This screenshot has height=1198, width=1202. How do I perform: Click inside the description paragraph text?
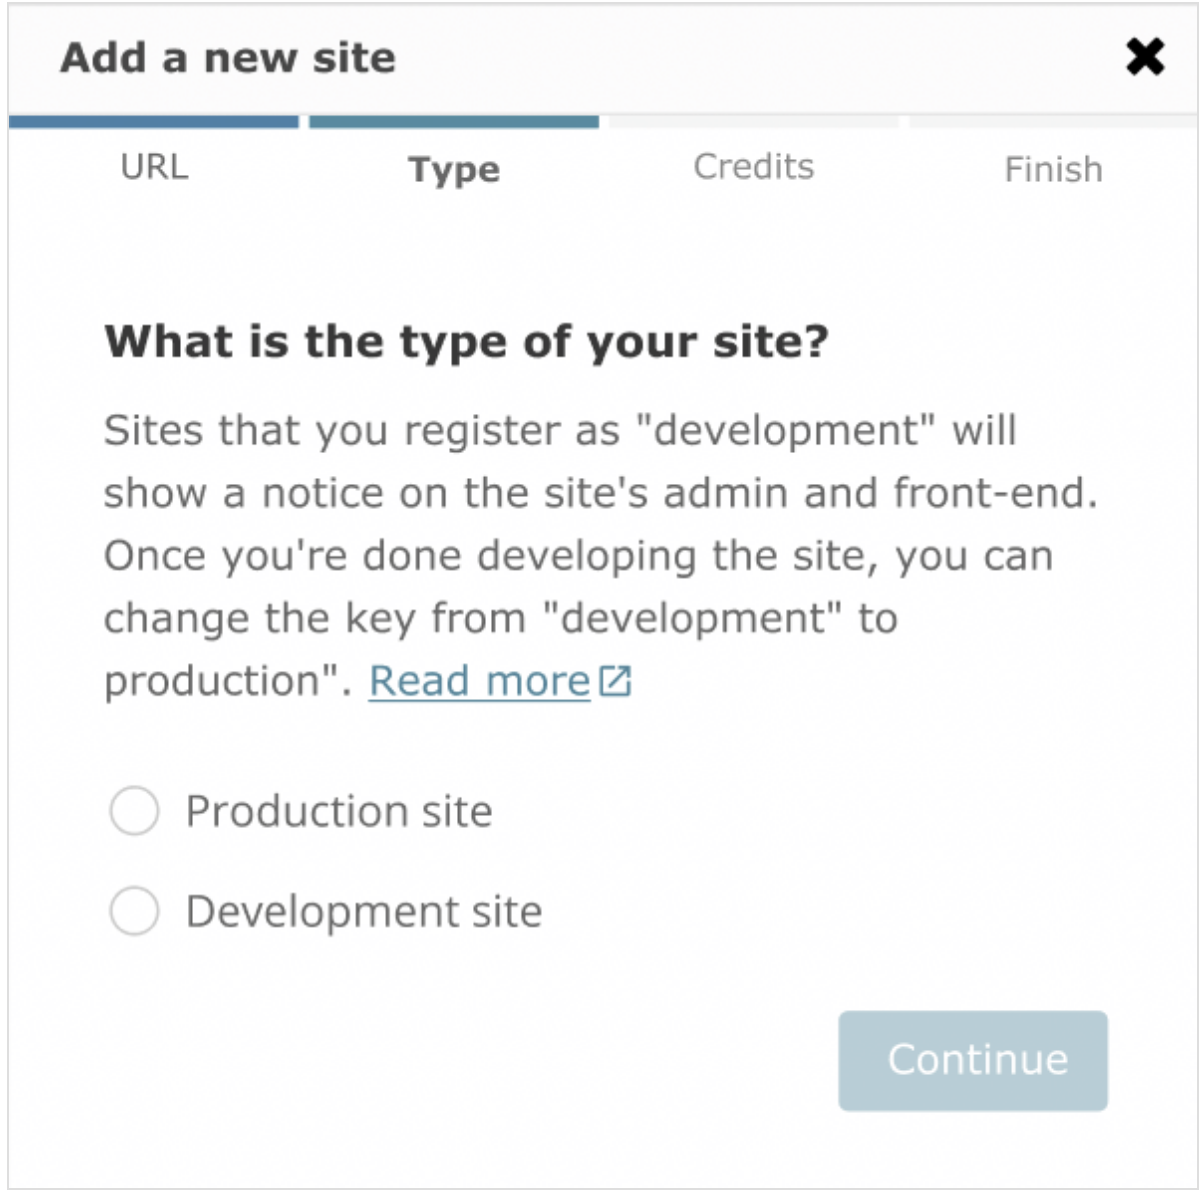(600, 555)
